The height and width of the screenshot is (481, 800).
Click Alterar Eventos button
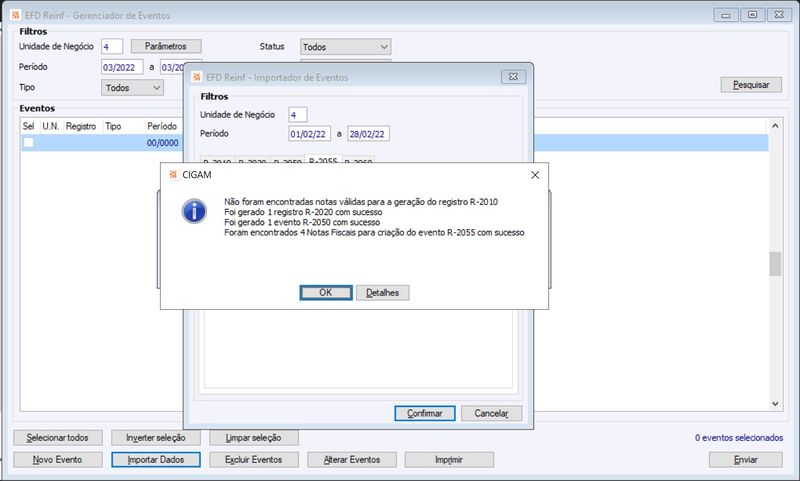[352, 460]
